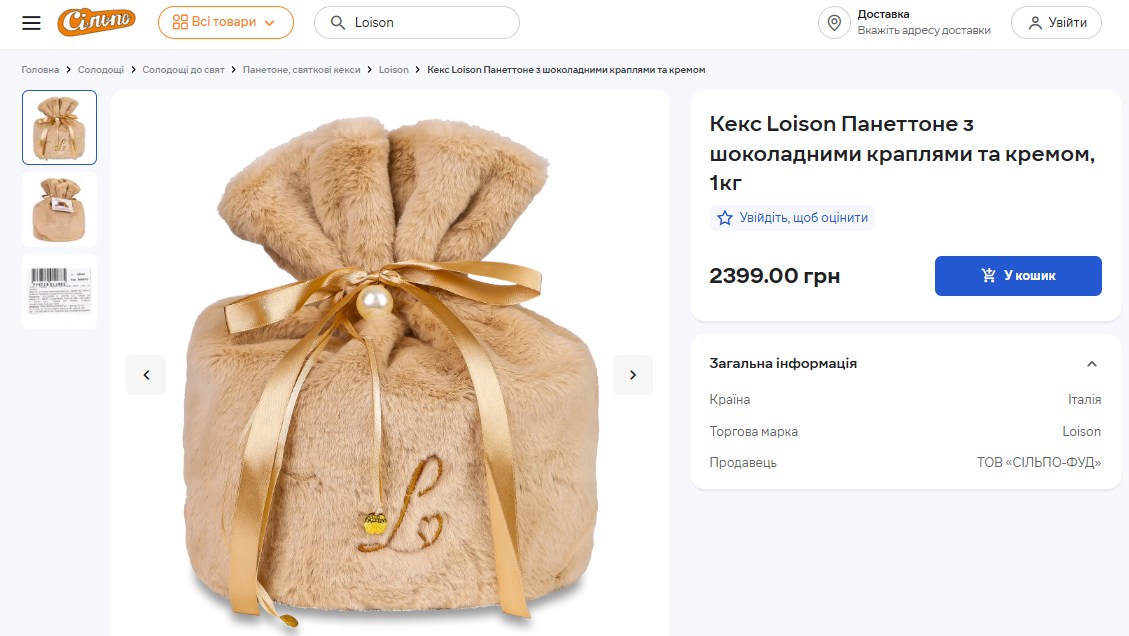1129x636 pixels.
Task: Select the first product thumbnail
Action: 60,127
